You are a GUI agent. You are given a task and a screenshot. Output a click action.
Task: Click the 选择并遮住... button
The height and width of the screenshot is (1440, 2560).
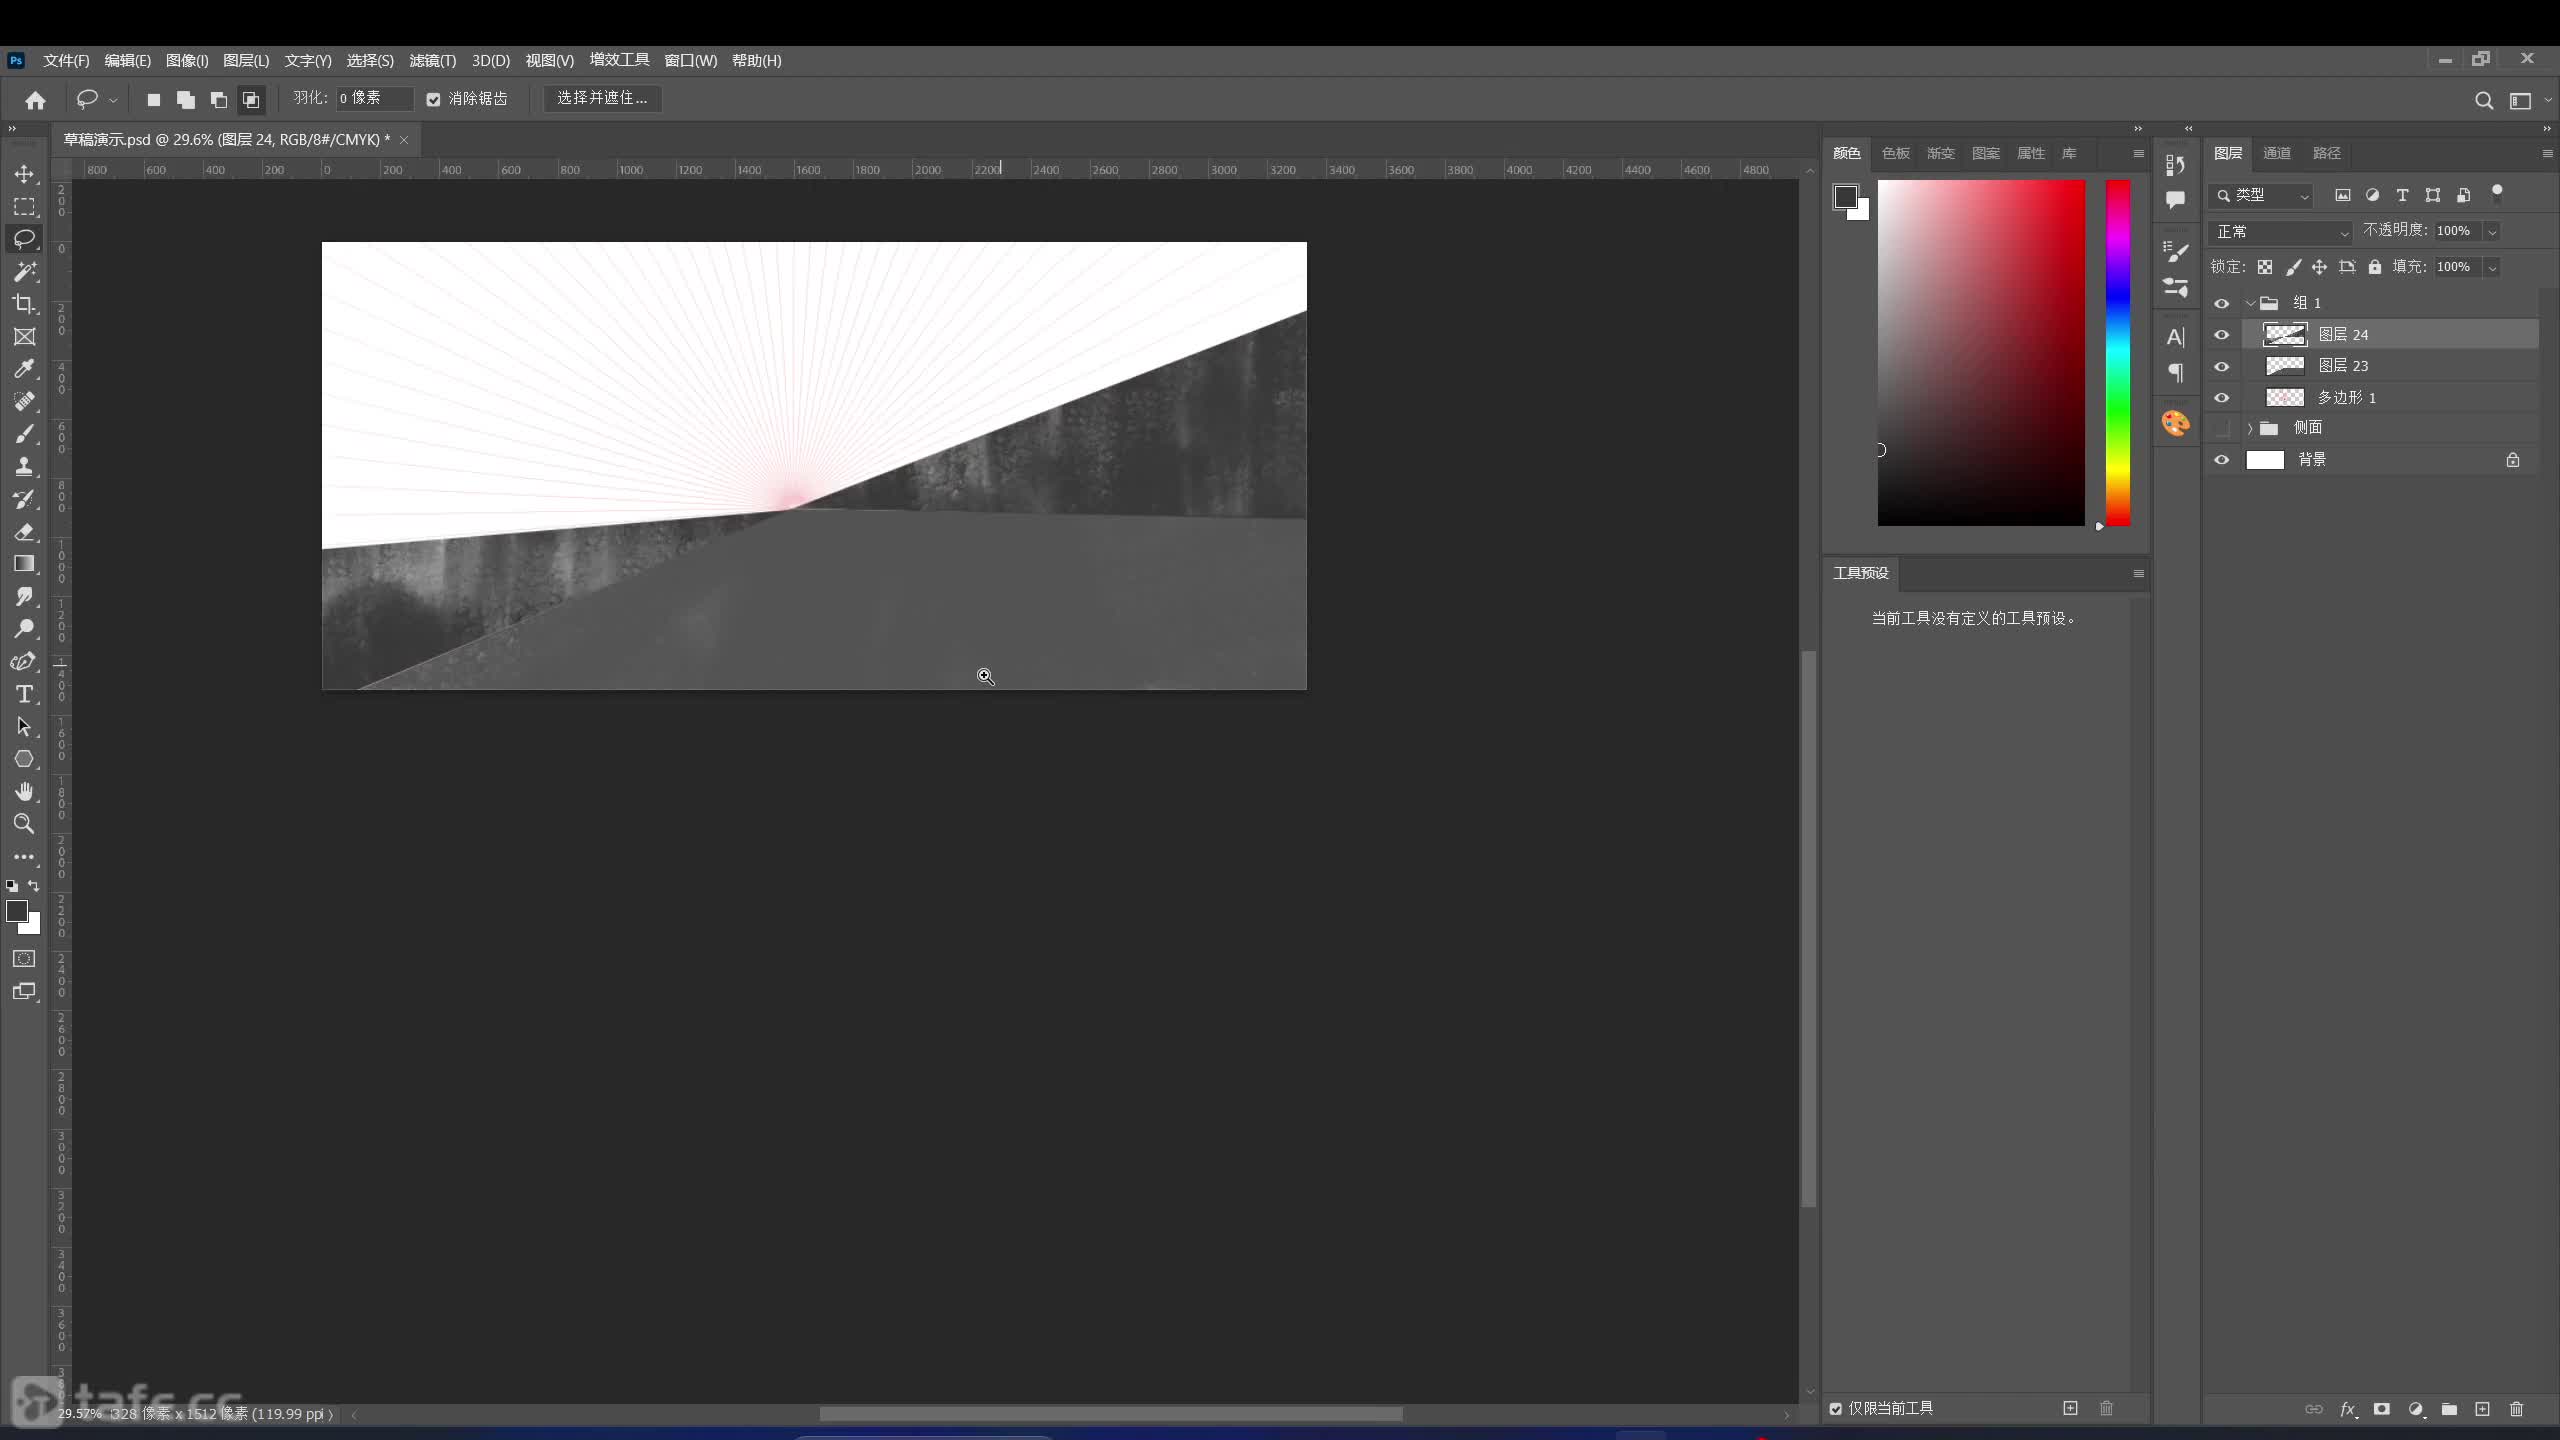click(602, 98)
